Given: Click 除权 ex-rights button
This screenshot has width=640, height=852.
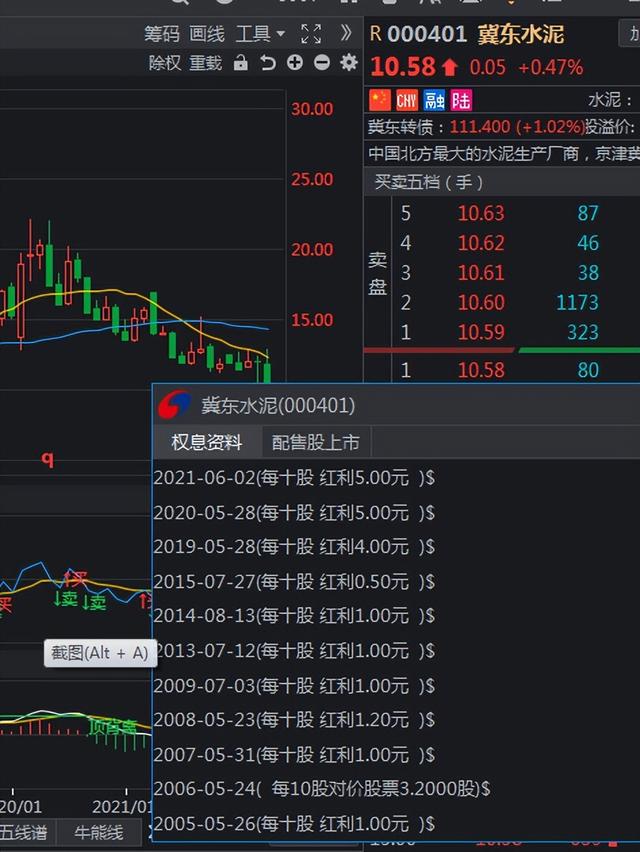Looking at the screenshot, I should [165, 63].
